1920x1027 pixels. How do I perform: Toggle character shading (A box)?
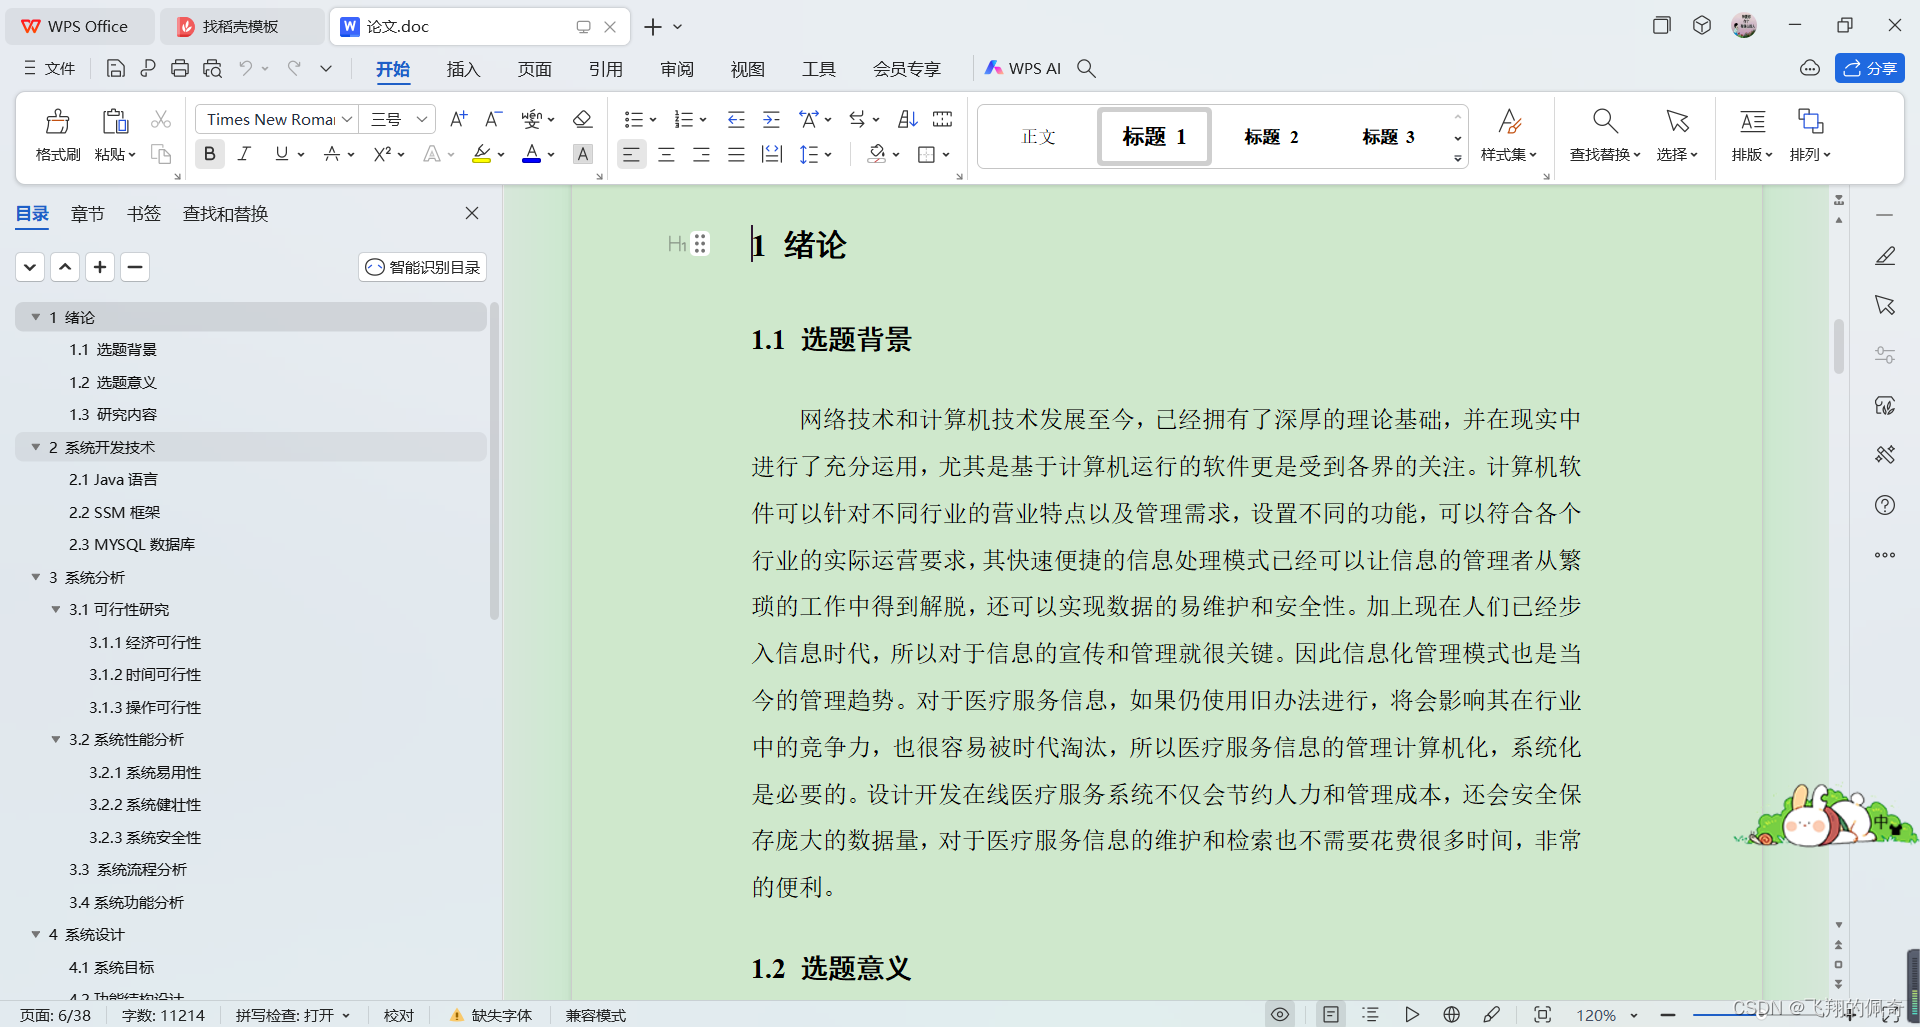(583, 154)
